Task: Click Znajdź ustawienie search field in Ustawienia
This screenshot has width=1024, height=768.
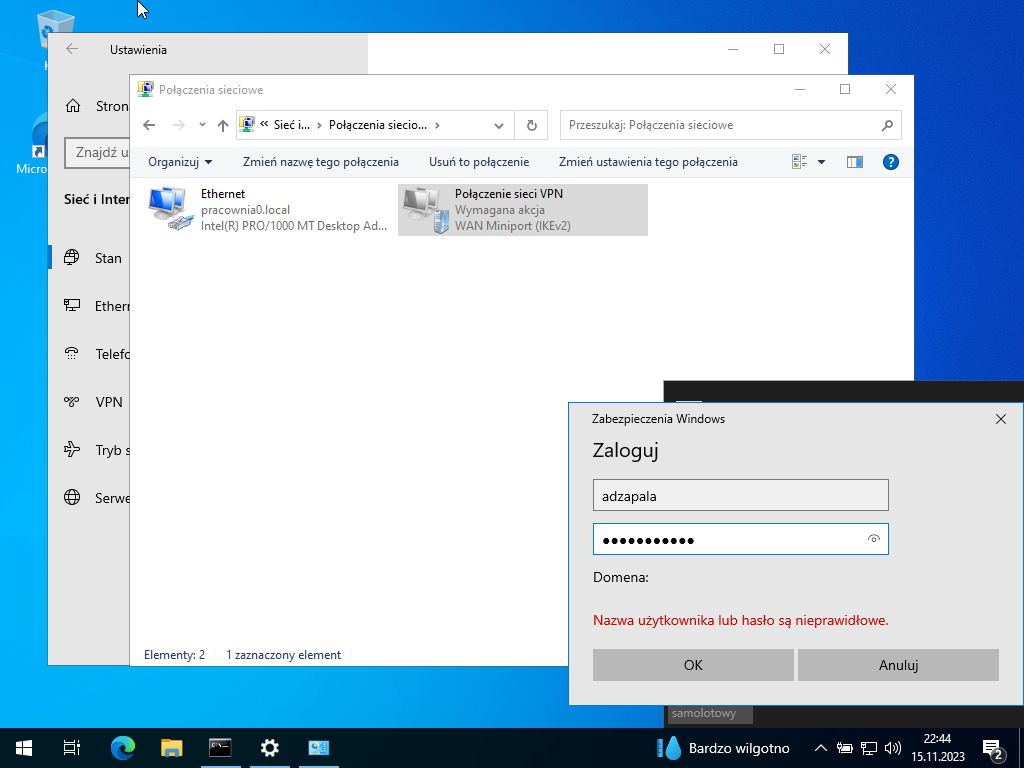Action: [x=97, y=152]
